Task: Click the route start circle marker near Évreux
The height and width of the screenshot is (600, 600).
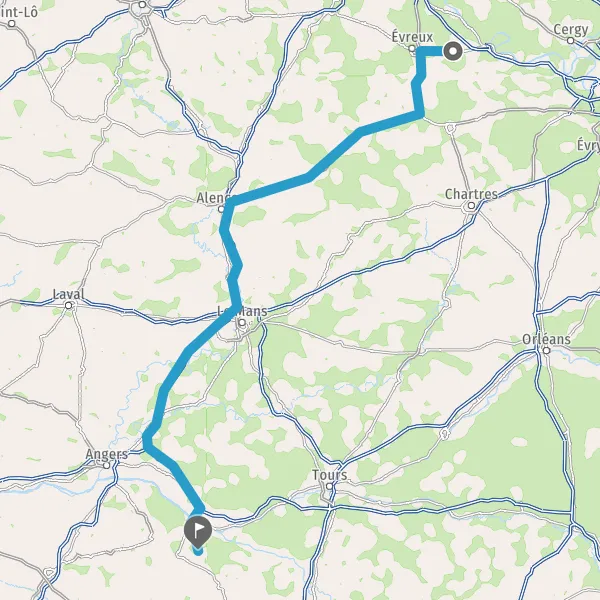Action: (x=453, y=51)
